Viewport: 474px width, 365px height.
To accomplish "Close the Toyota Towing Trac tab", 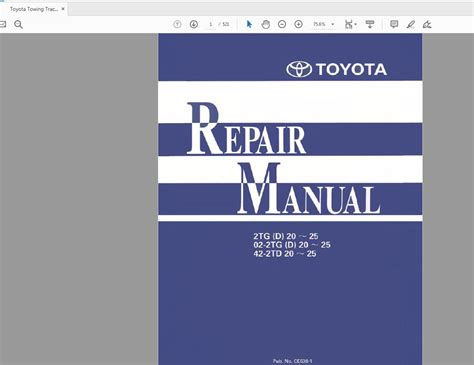I will [63, 9].
